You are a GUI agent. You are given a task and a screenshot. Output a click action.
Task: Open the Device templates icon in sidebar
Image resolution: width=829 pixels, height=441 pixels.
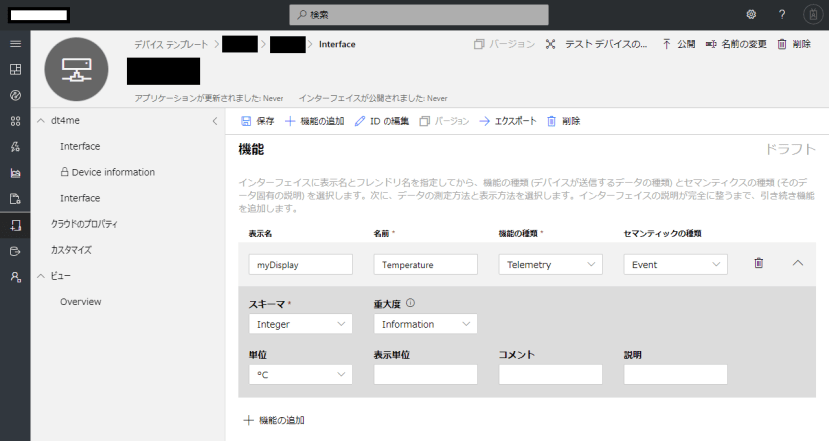tap(15, 225)
